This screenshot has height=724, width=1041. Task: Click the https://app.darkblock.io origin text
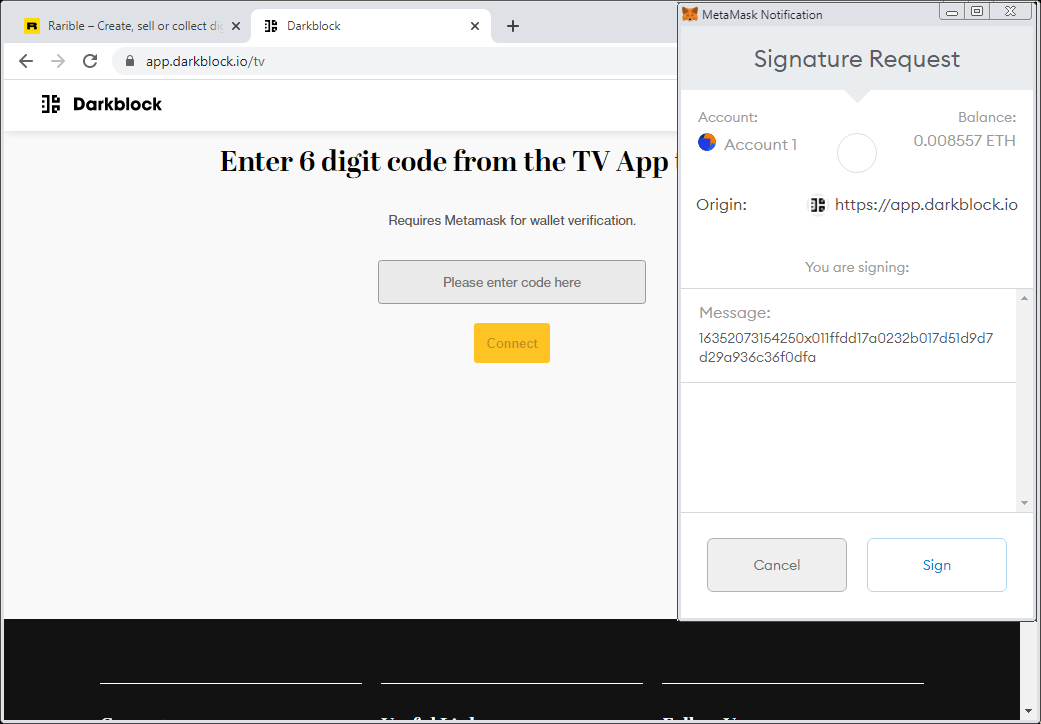926,204
